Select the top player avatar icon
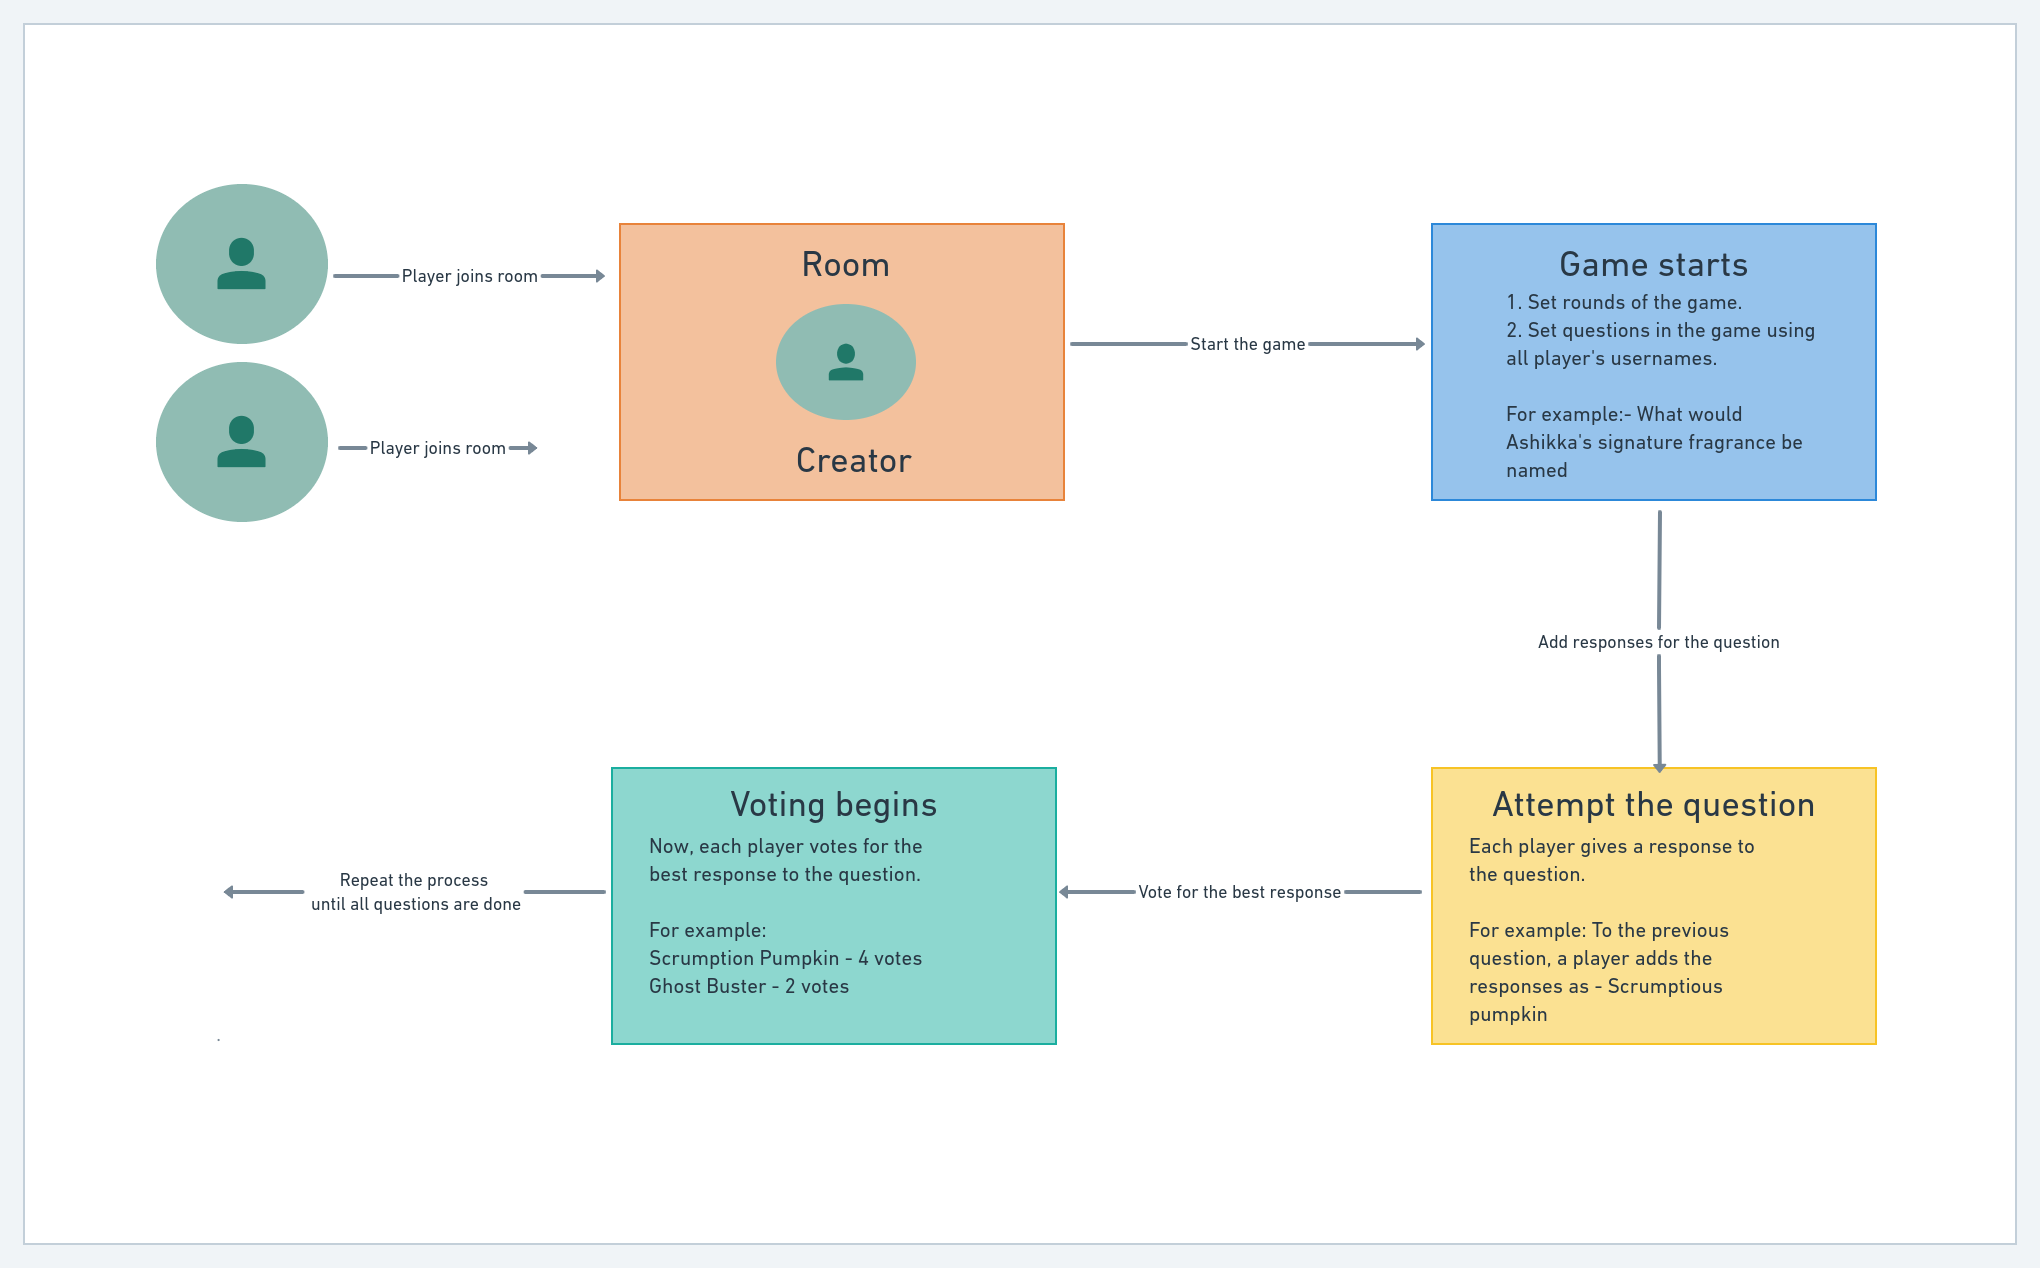This screenshot has width=2040, height=1268. tap(241, 264)
